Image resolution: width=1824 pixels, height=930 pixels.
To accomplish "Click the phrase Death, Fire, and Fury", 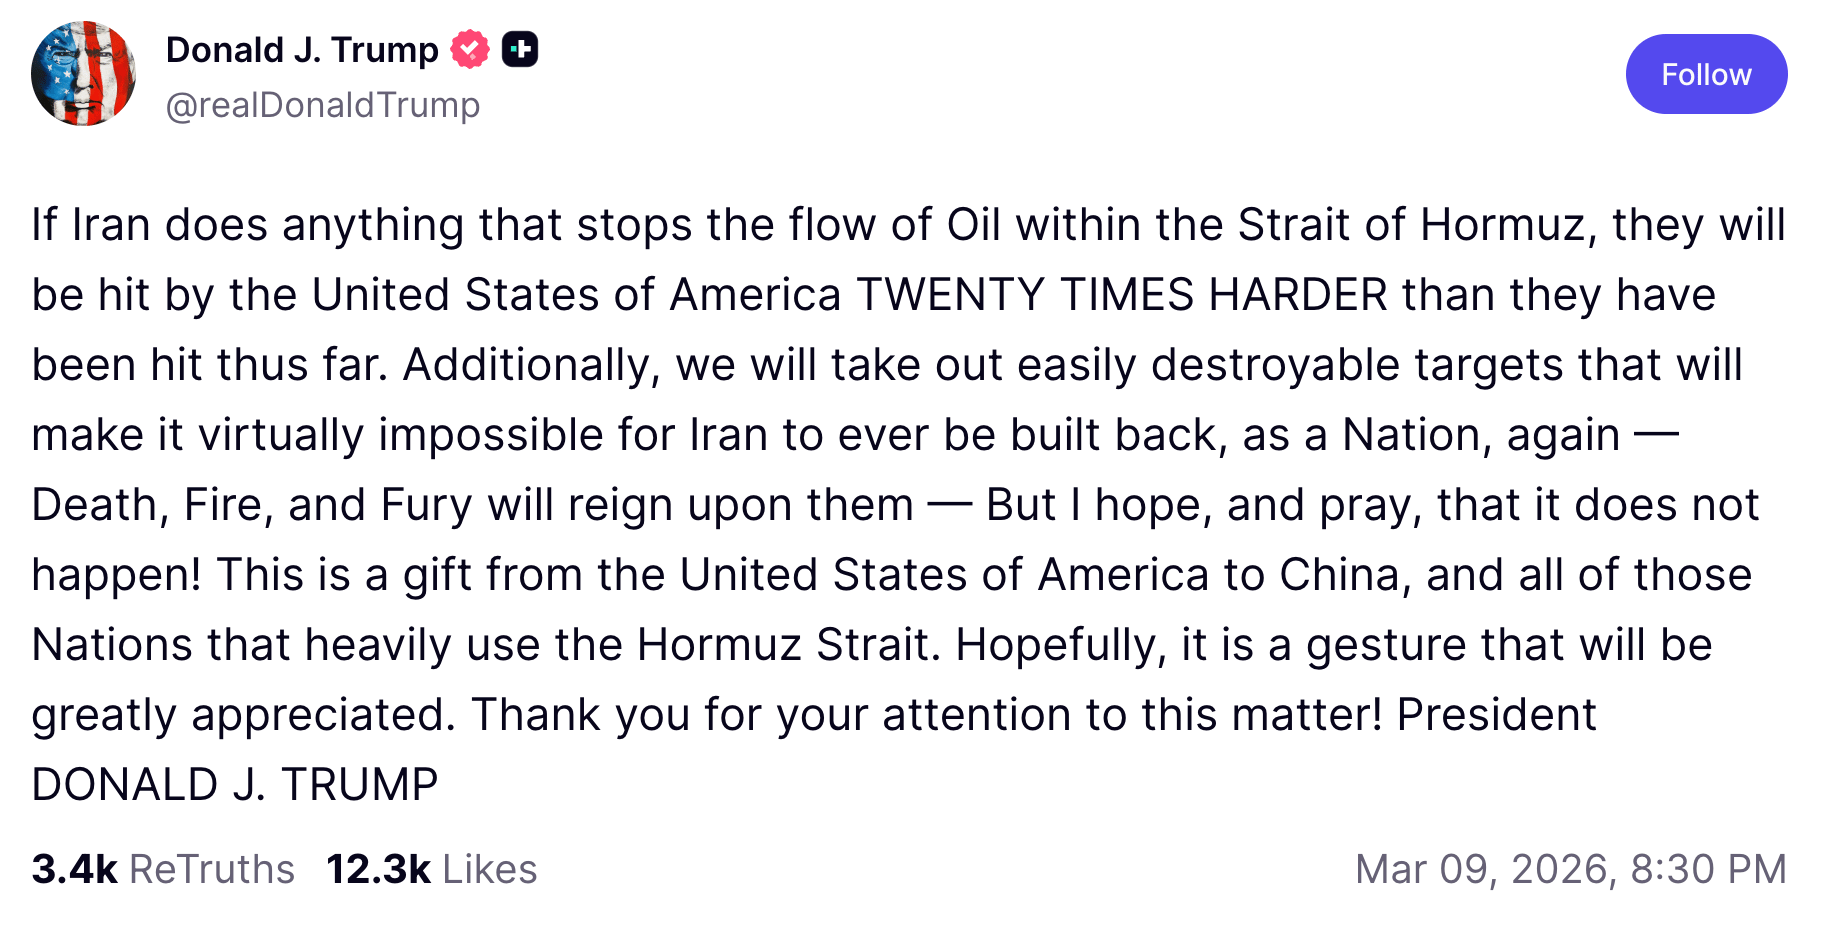I will click(x=252, y=505).
